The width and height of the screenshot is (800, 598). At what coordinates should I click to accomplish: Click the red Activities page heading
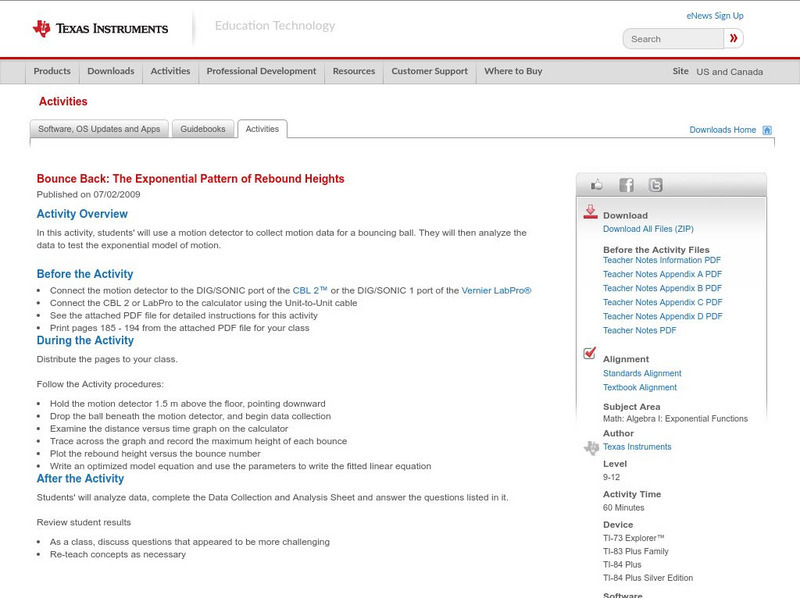point(63,102)
